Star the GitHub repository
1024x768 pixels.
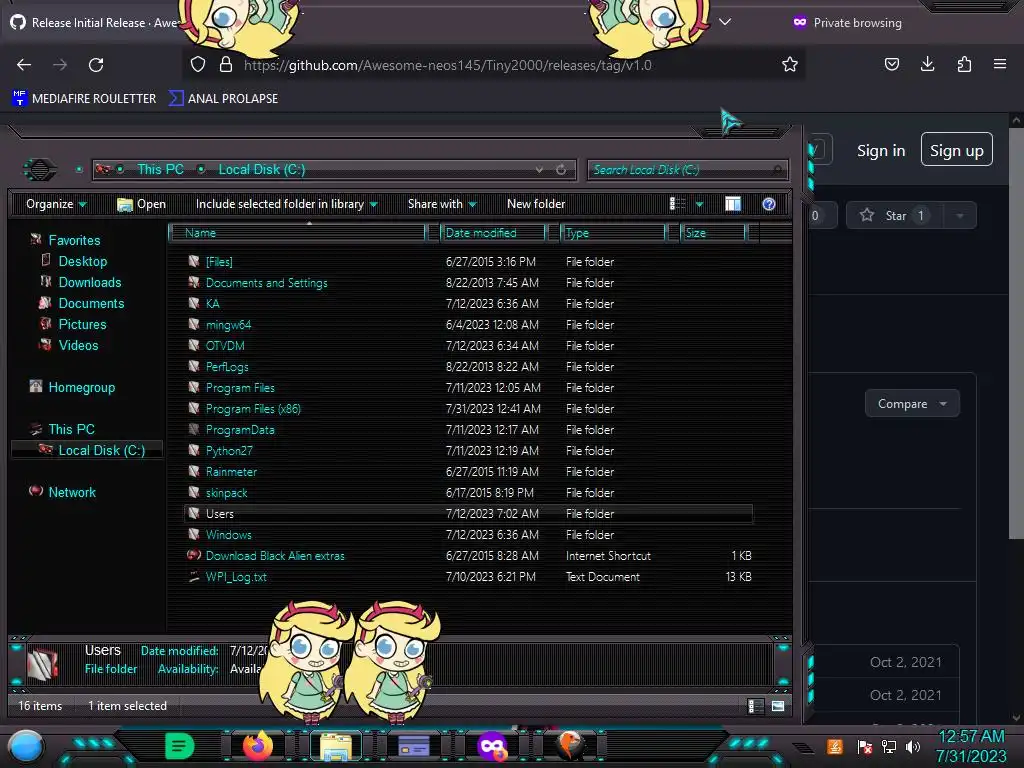tap(895, 216)
